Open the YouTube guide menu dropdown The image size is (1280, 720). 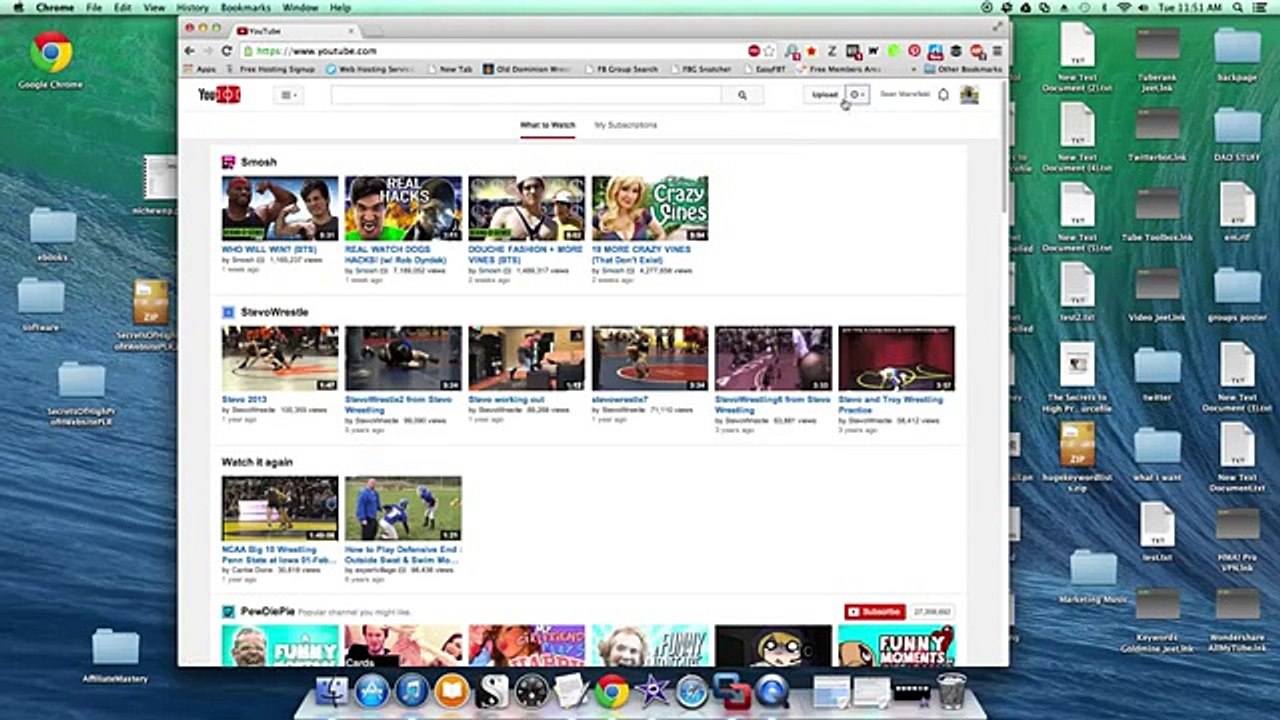pyautogui.click(x=288, y=95)
